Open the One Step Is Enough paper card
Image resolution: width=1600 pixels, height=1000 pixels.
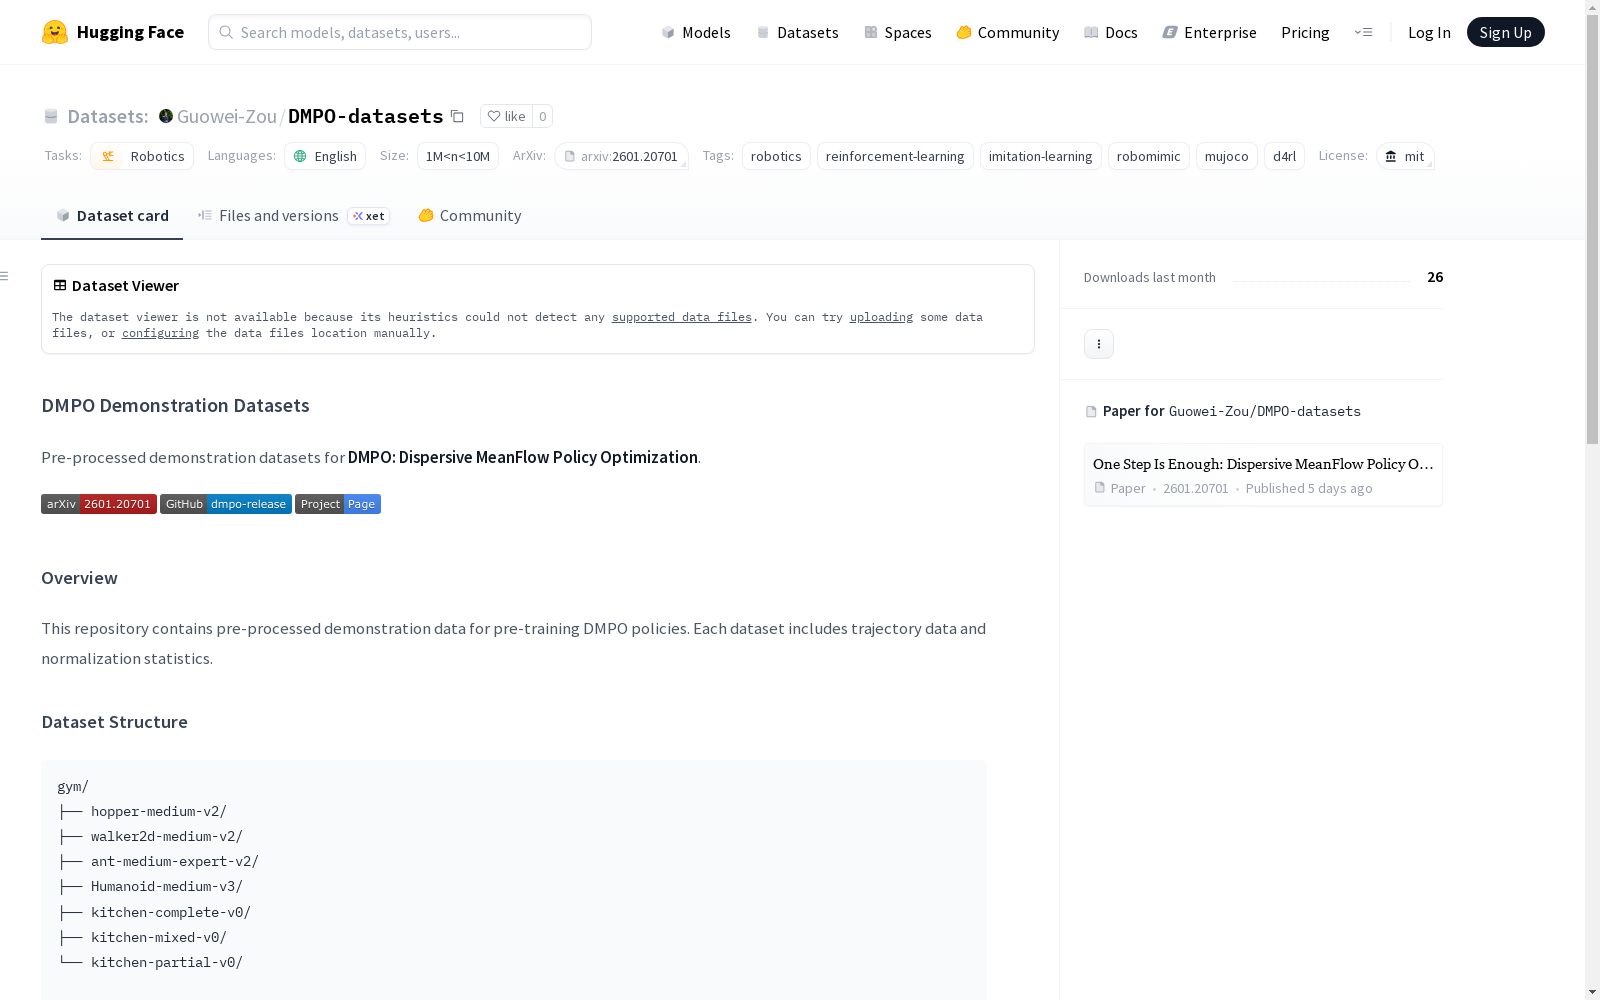[x=1263, y=475]
